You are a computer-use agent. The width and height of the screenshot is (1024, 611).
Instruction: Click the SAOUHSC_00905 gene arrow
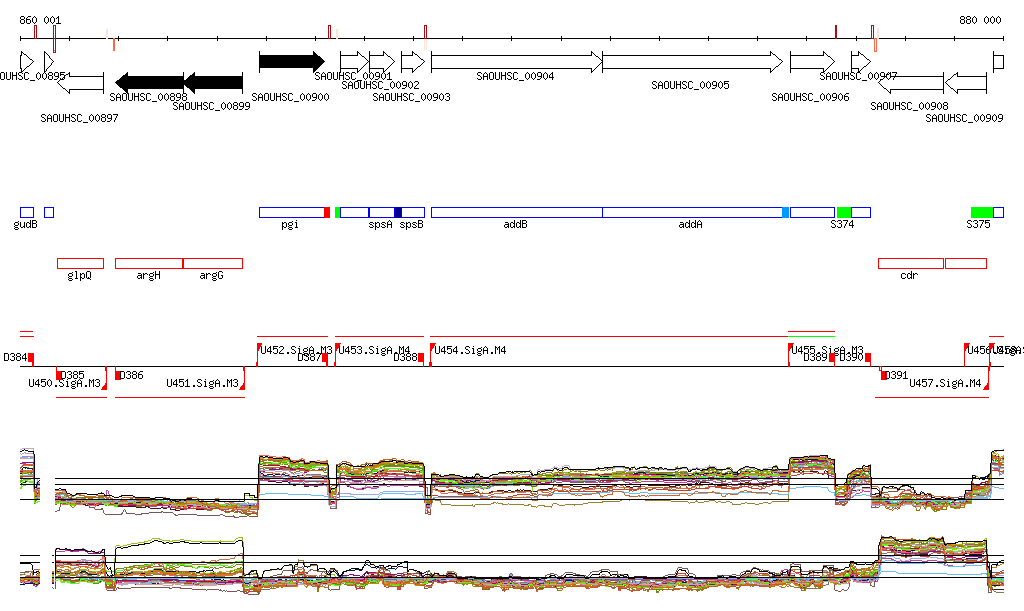(692, 62)
